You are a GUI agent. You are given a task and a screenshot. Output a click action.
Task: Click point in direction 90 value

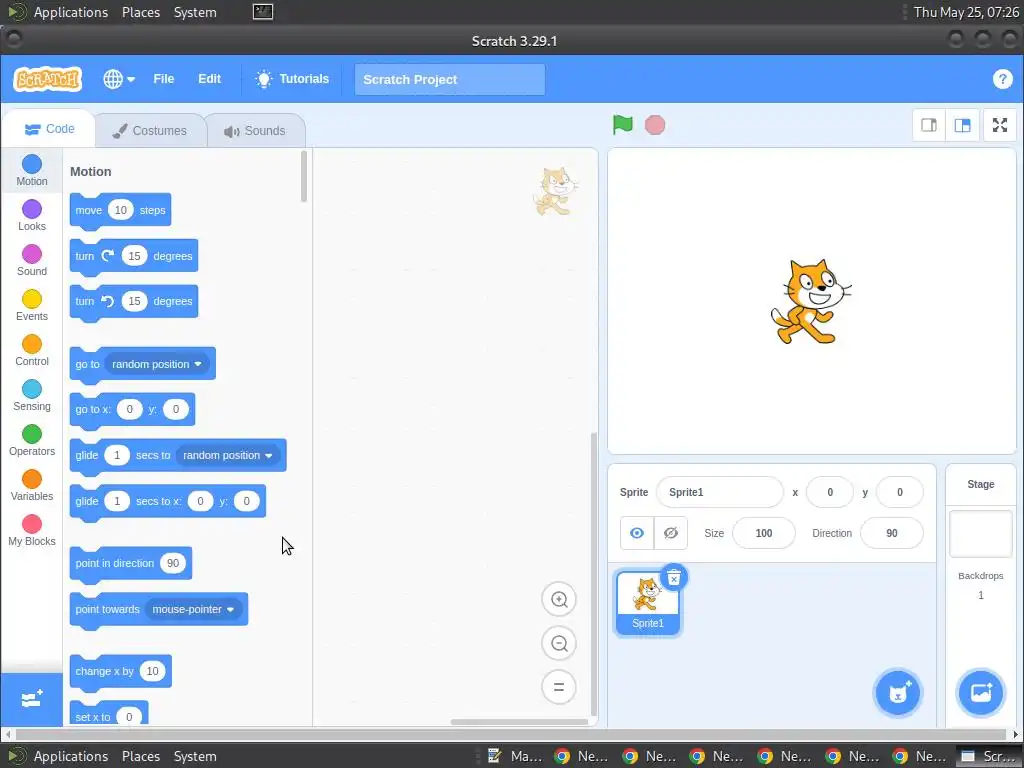tap(173, 563)
